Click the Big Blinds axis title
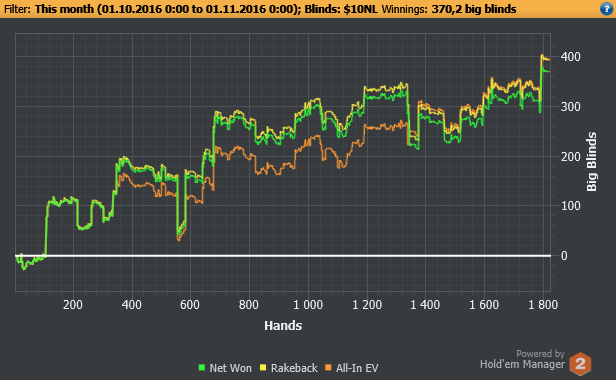Screen dimensions: 616x380 click(x=592, y=162)
